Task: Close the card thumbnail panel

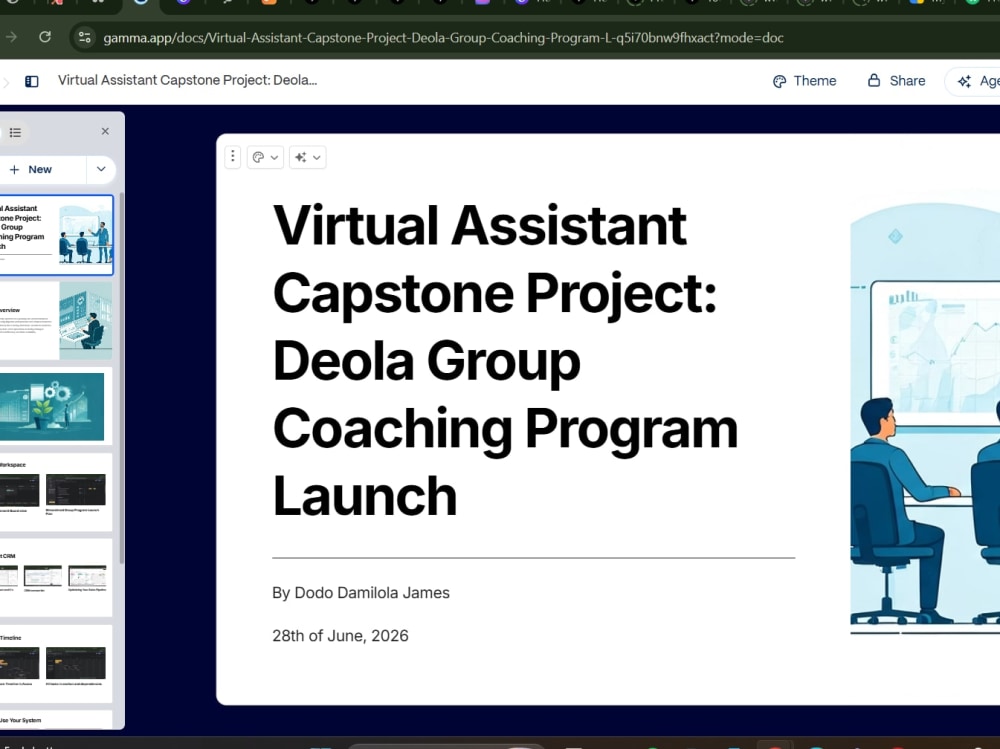Action: (105, 131)
